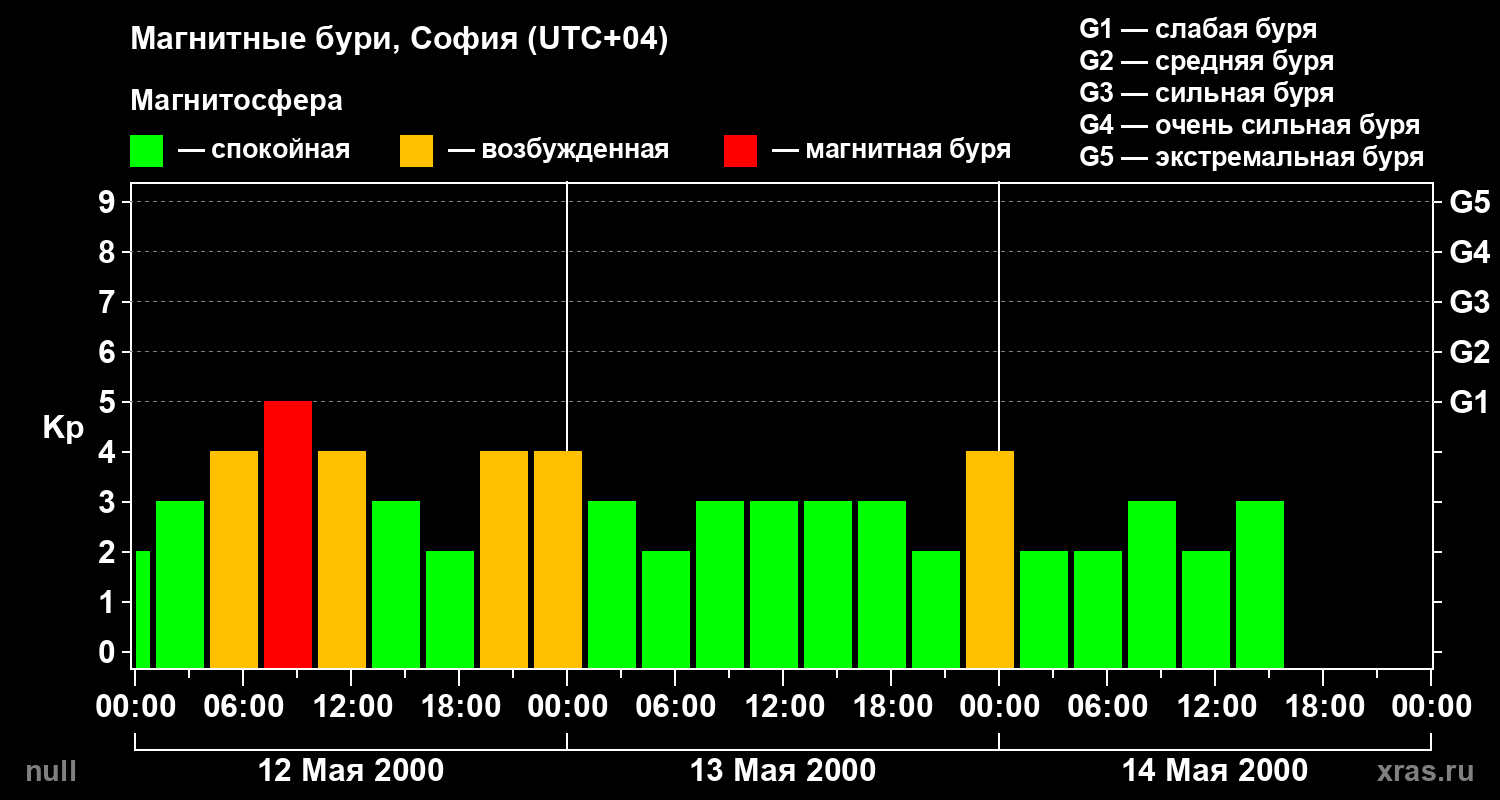Select the orange bar just right of the red bar
The image size is (1500, 800).
pos(342,559)
